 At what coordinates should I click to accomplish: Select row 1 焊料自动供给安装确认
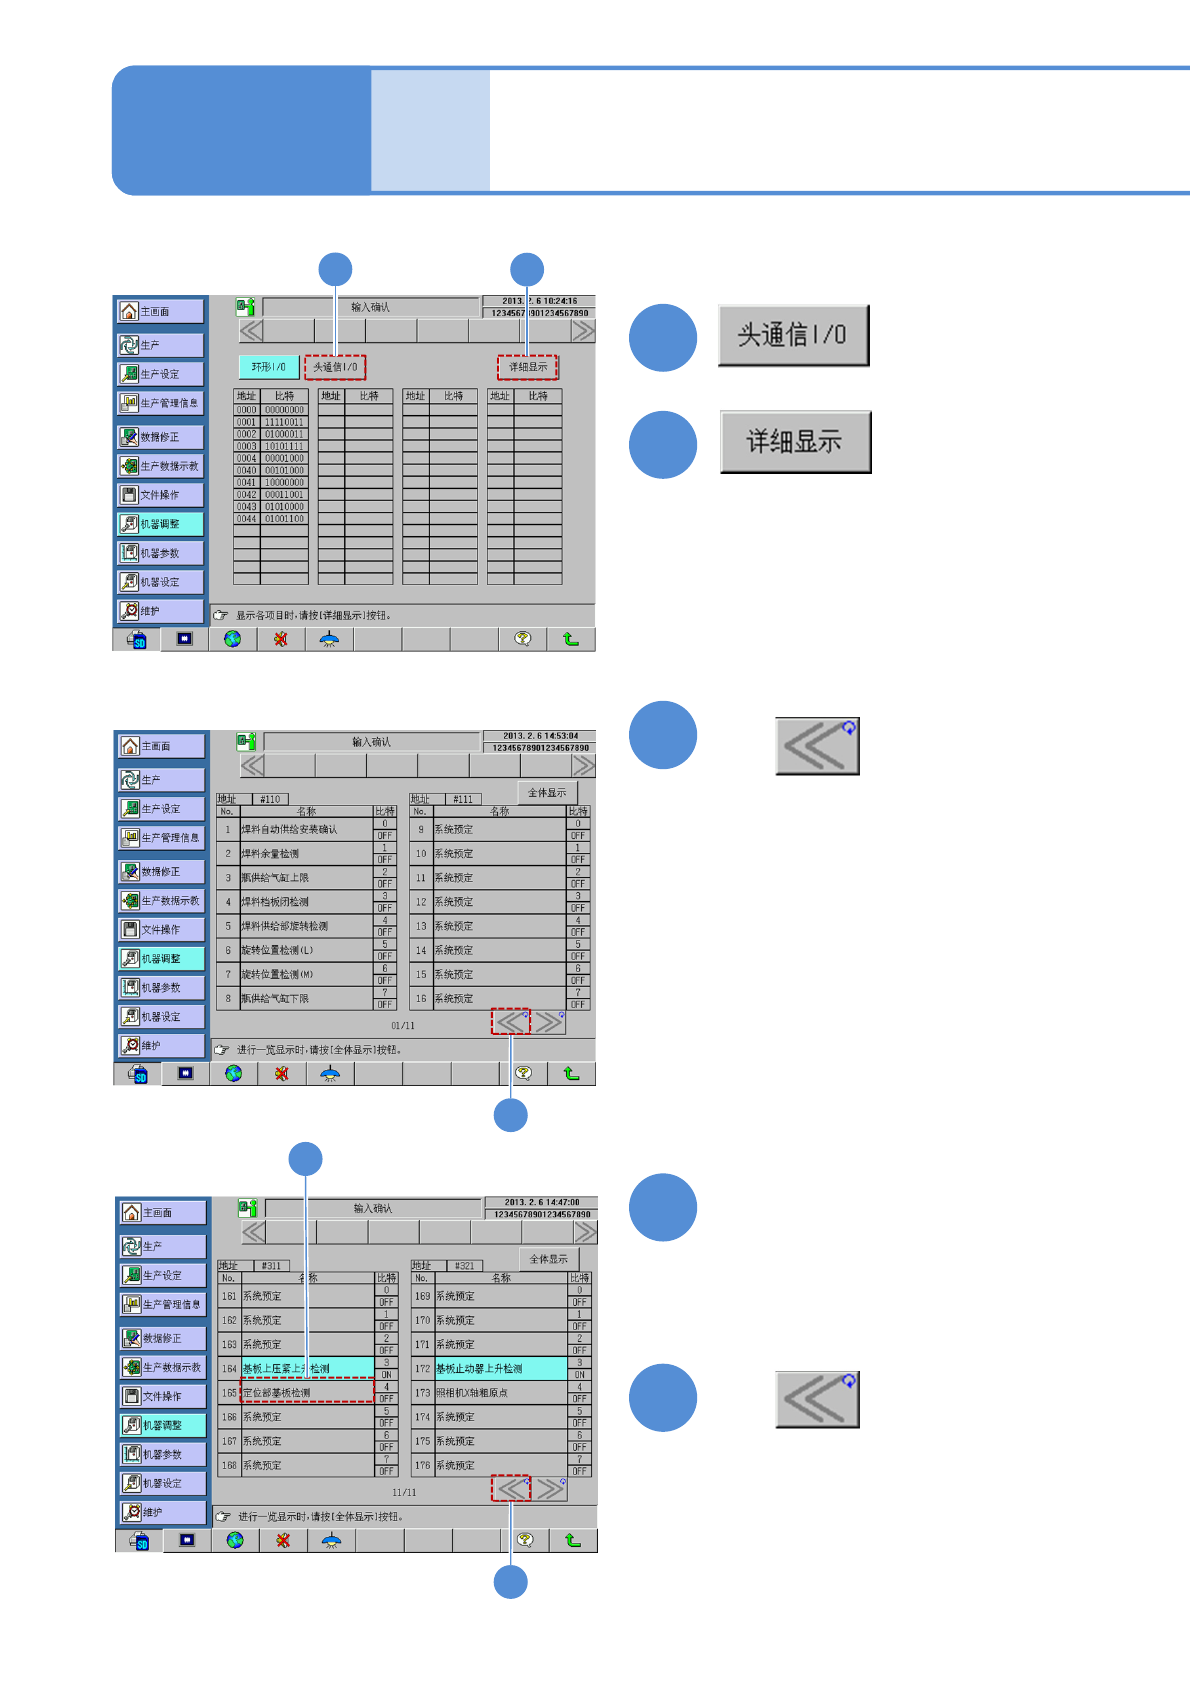pyautogui.click(x=306, y=829)
